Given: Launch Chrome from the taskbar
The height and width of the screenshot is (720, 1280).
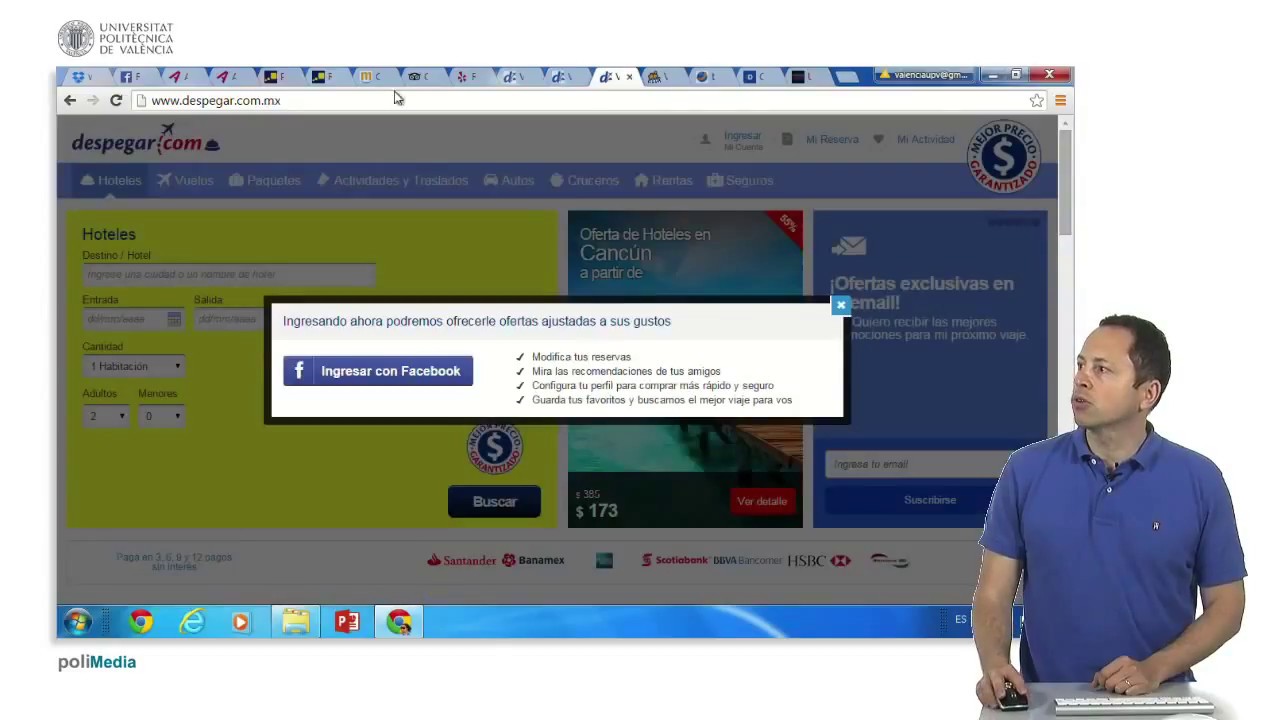Looking at the screenshot, I should [x=141, y=622].
